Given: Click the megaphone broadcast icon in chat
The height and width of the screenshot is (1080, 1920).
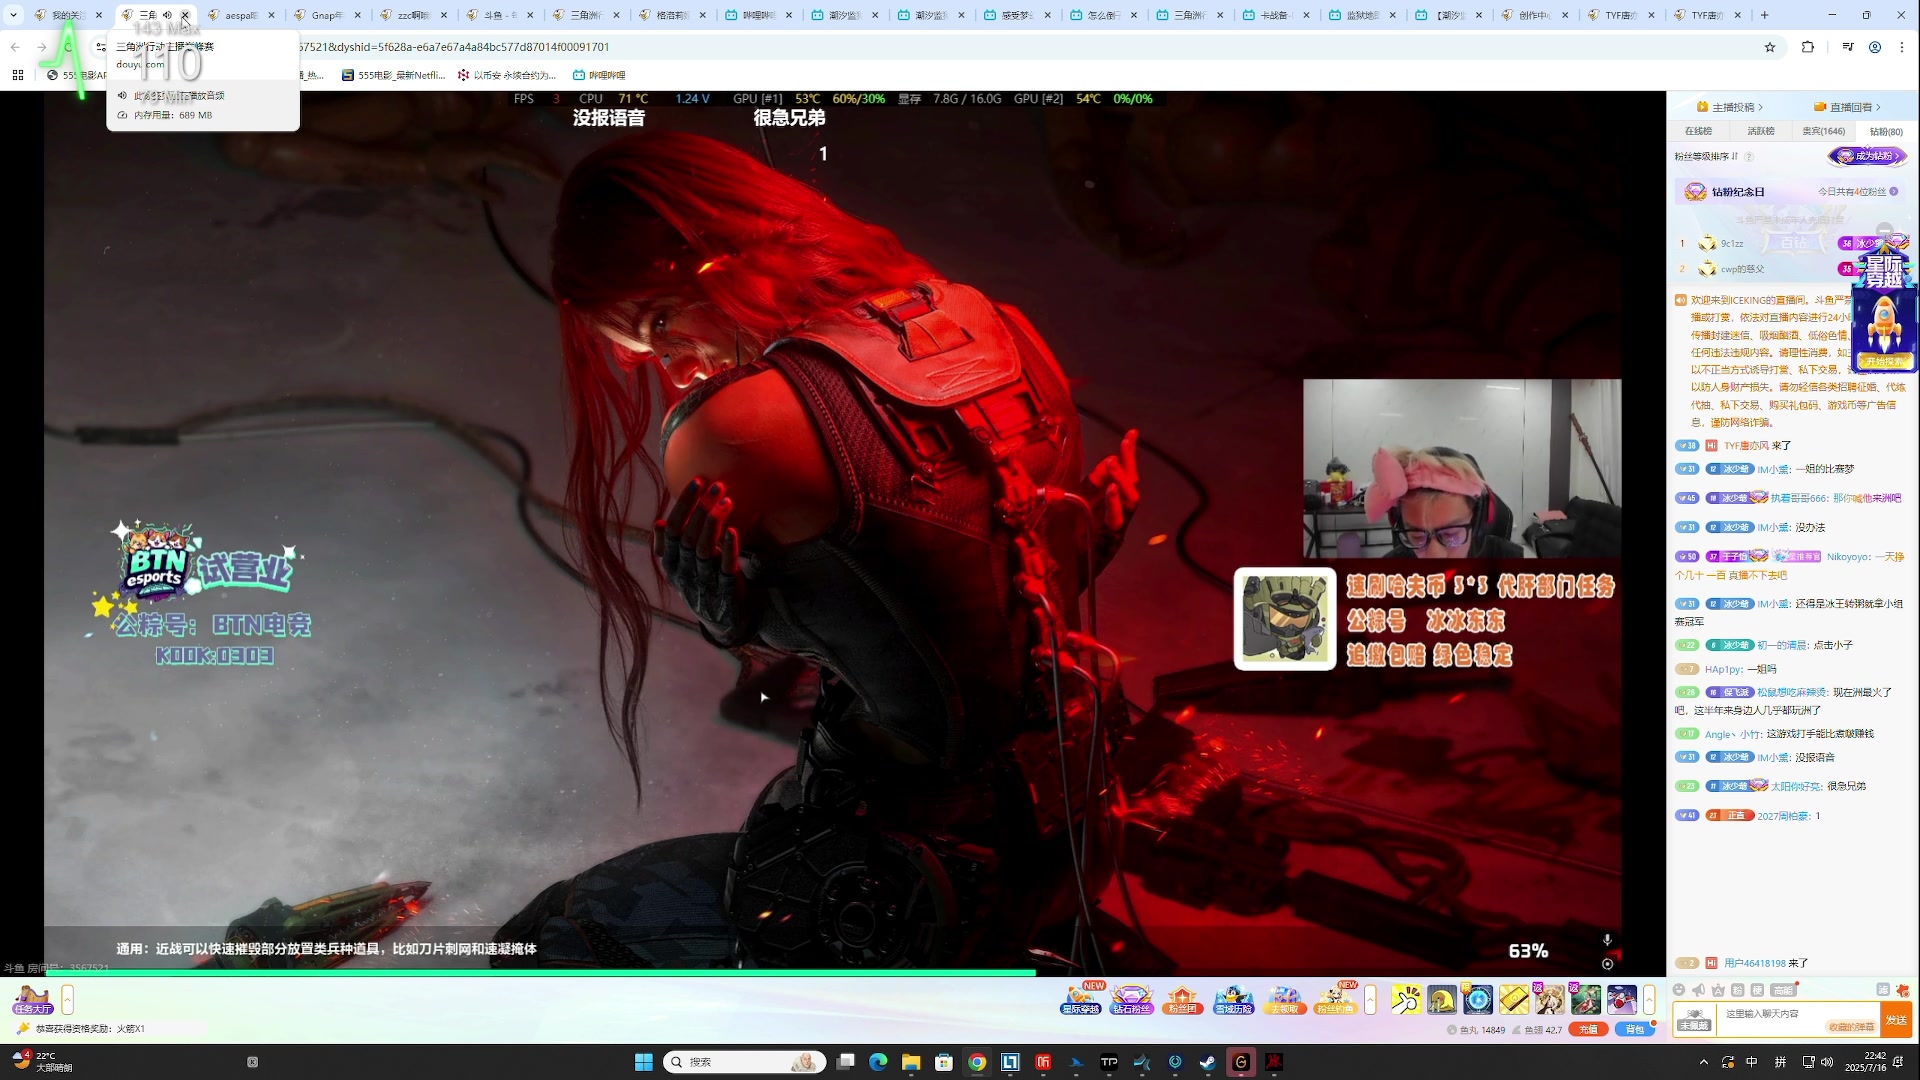Looking at the screenshot, I should [x=1698, y=990].
